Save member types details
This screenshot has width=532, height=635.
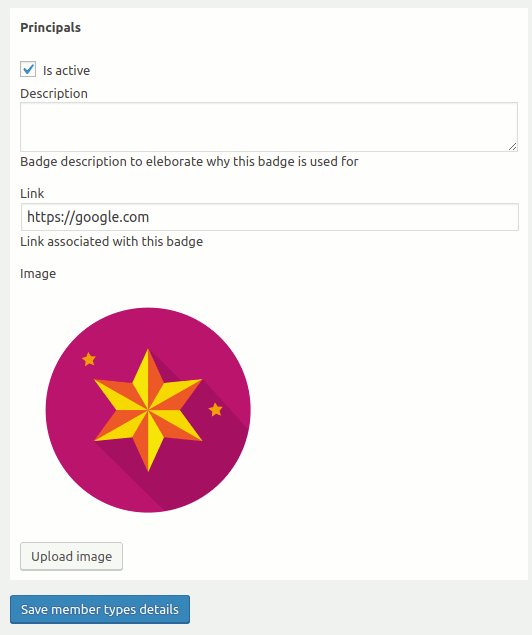(100, 609)
